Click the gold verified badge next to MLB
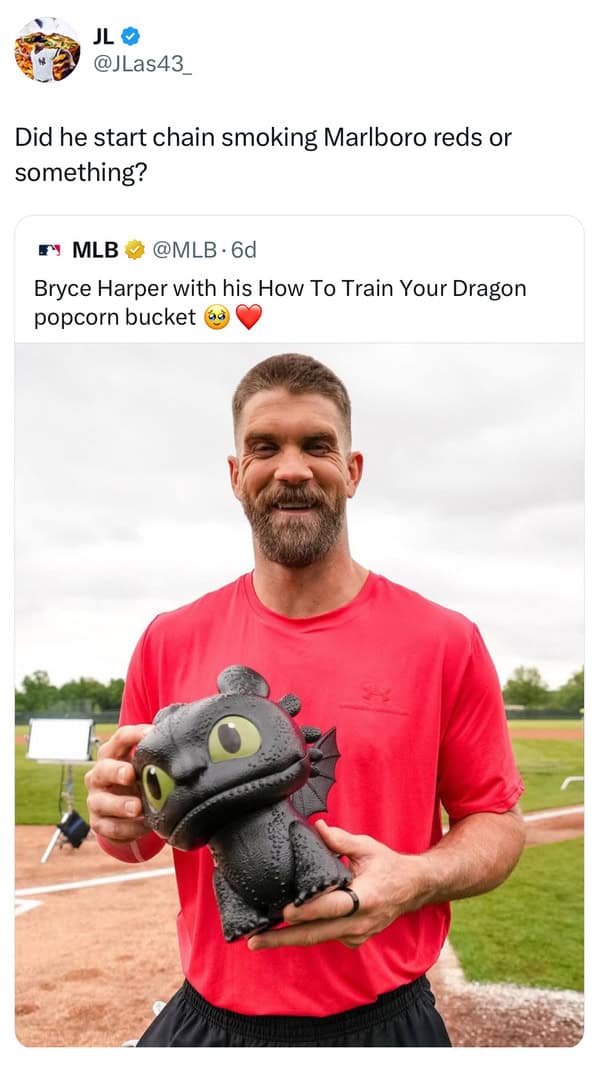Image resolution: width=599 pixels, height=1066 pixels. click(x=135, y=250)
